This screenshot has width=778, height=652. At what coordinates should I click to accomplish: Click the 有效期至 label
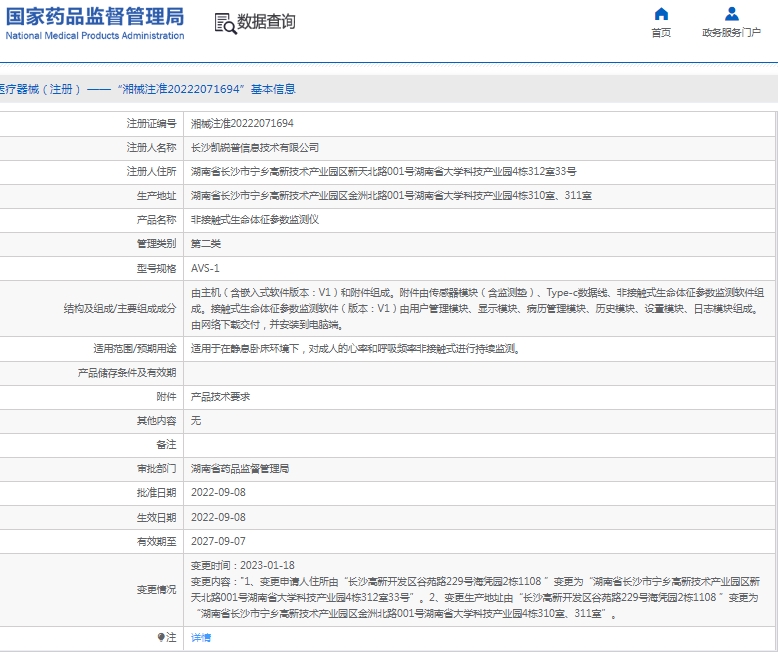[x=156, y=541]
